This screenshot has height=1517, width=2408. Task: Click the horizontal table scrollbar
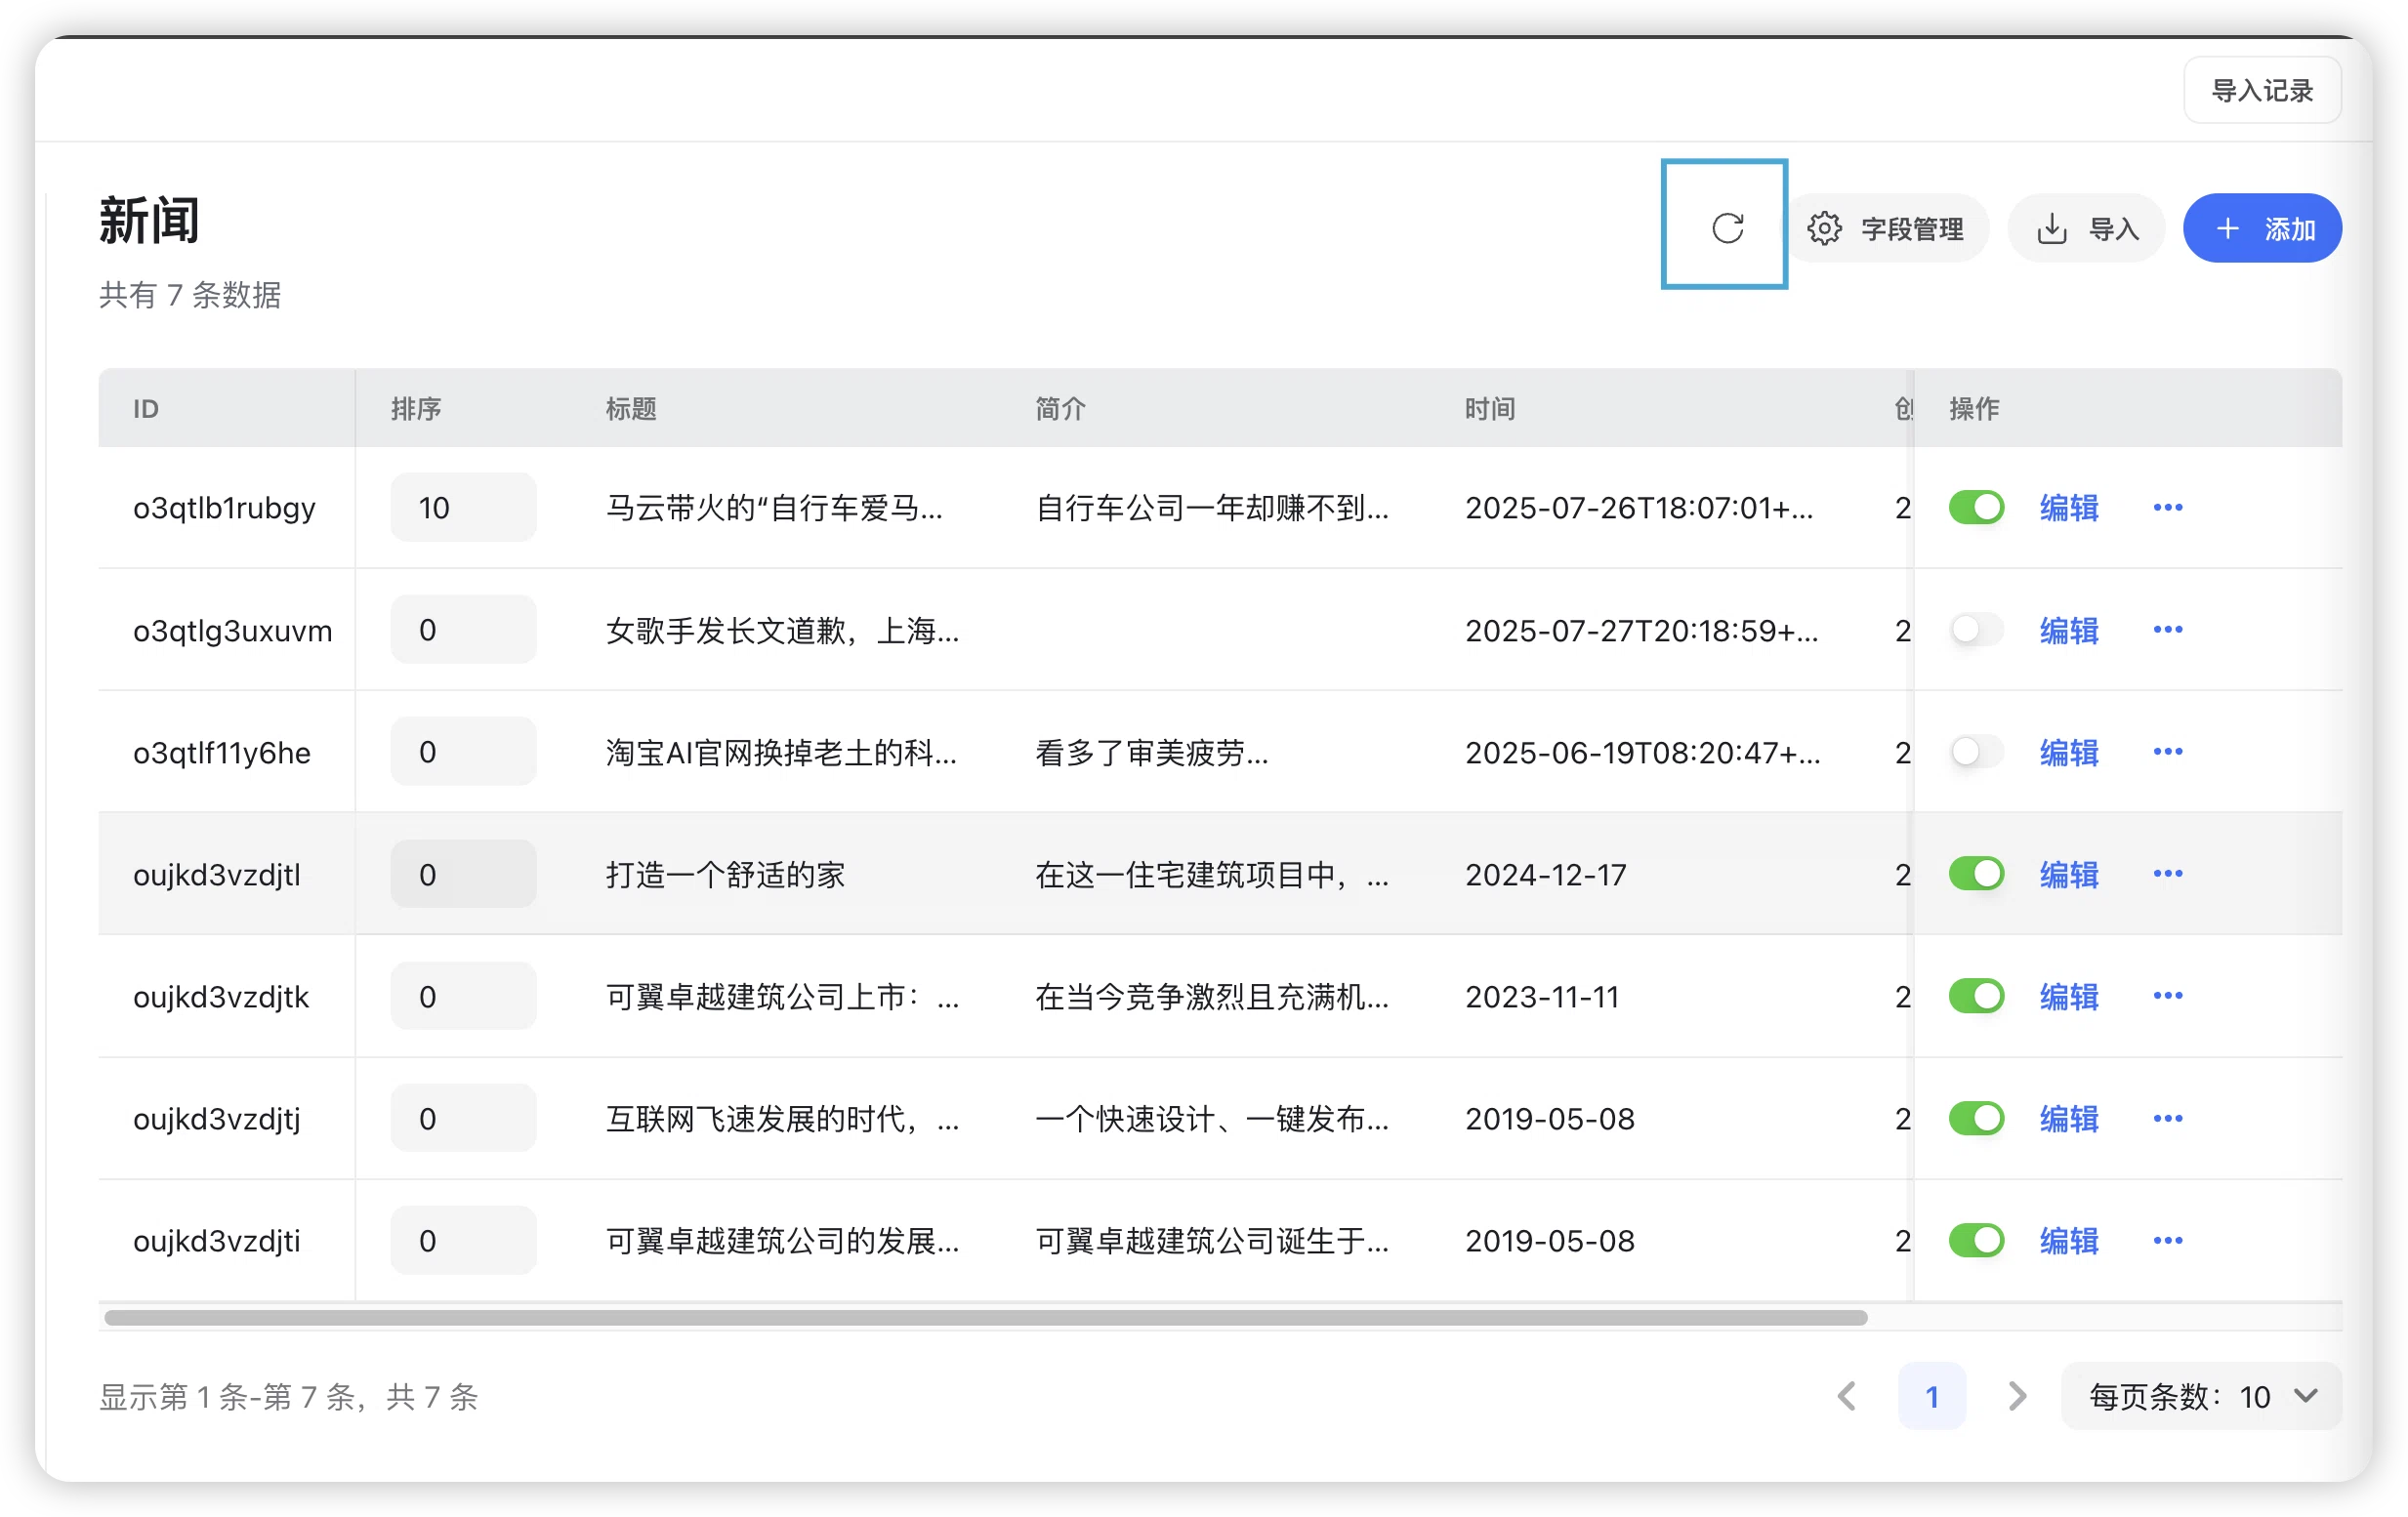pyautogui.click(x=985, y=1317)
